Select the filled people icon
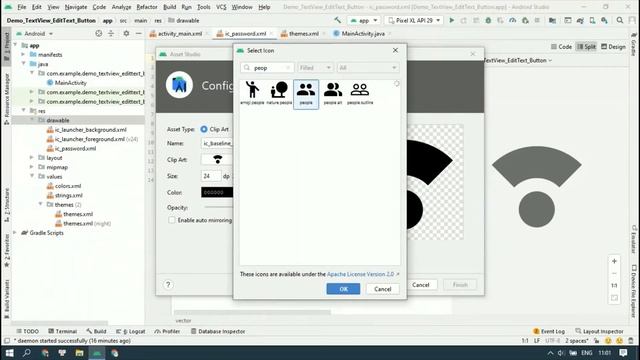This screenshot has height=360, width=640. point(306,94)
